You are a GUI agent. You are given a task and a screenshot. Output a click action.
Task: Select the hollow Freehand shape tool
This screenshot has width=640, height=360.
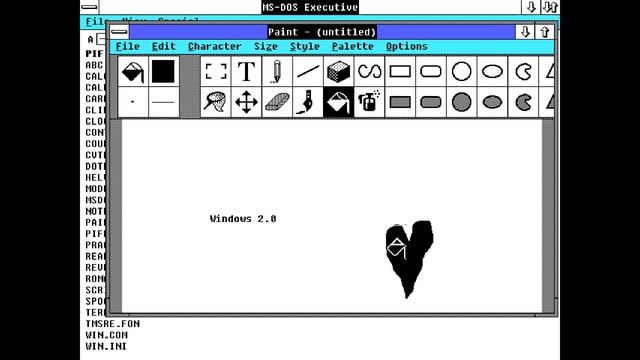(523, 71)
